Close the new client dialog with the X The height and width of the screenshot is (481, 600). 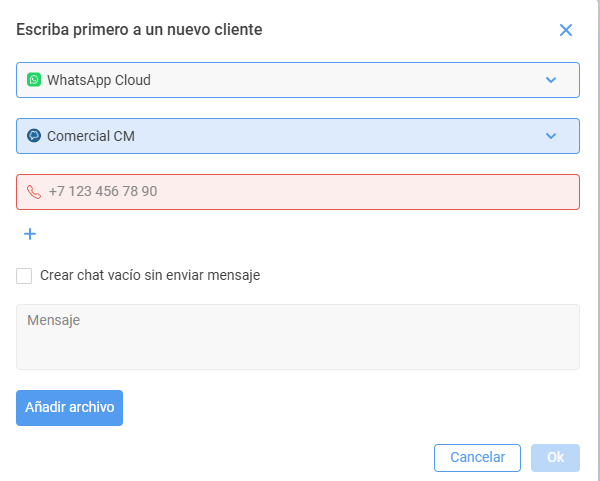[566, 30]
